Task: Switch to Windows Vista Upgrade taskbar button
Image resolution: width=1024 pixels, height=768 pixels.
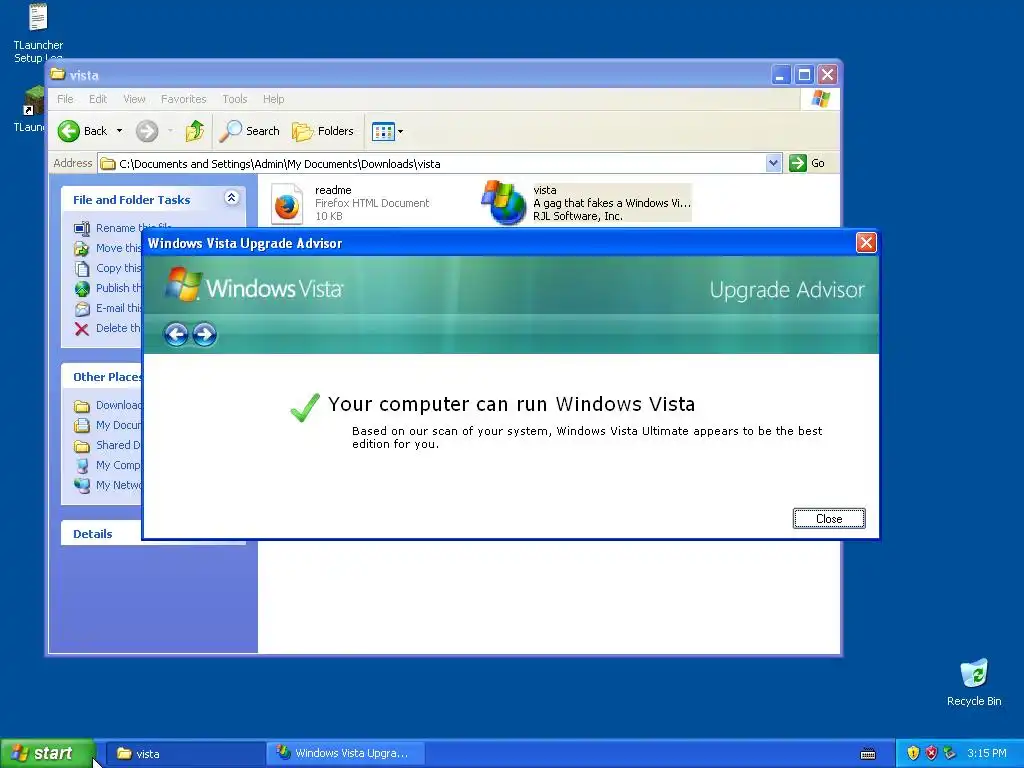Action: (346, 754)
